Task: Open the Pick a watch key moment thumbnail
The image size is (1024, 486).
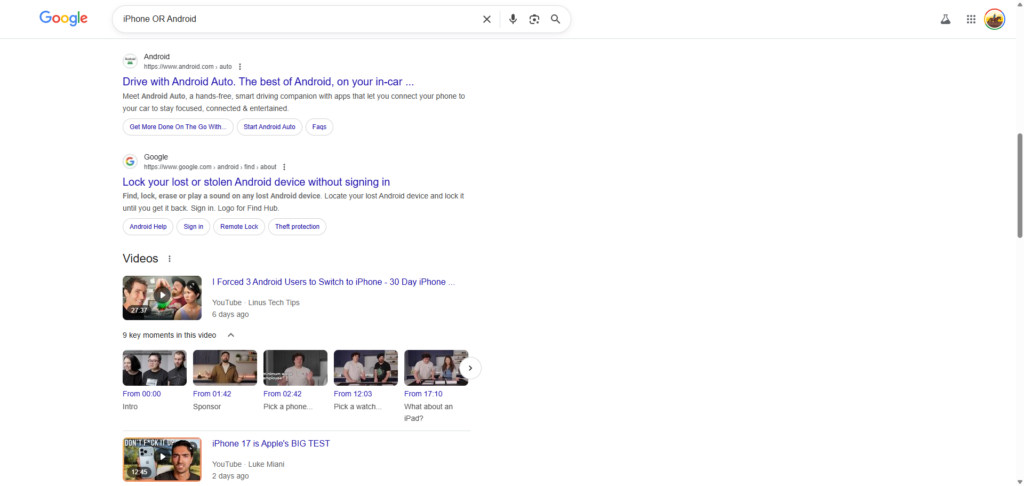Action: (x=366, y=368)
